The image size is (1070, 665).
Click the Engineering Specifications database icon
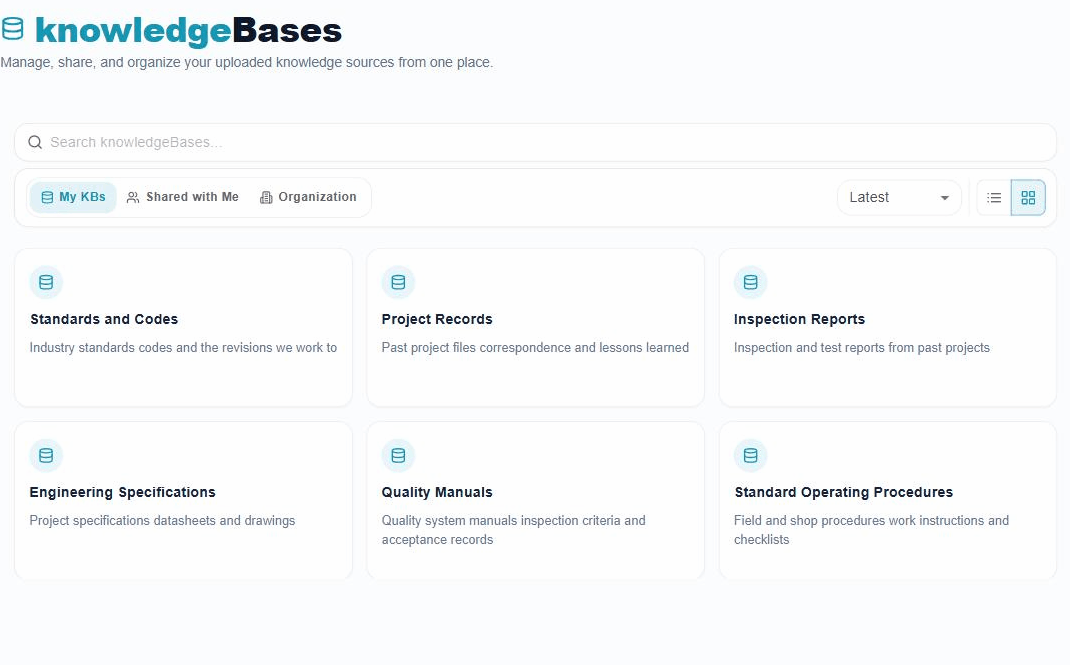(46, 456)
